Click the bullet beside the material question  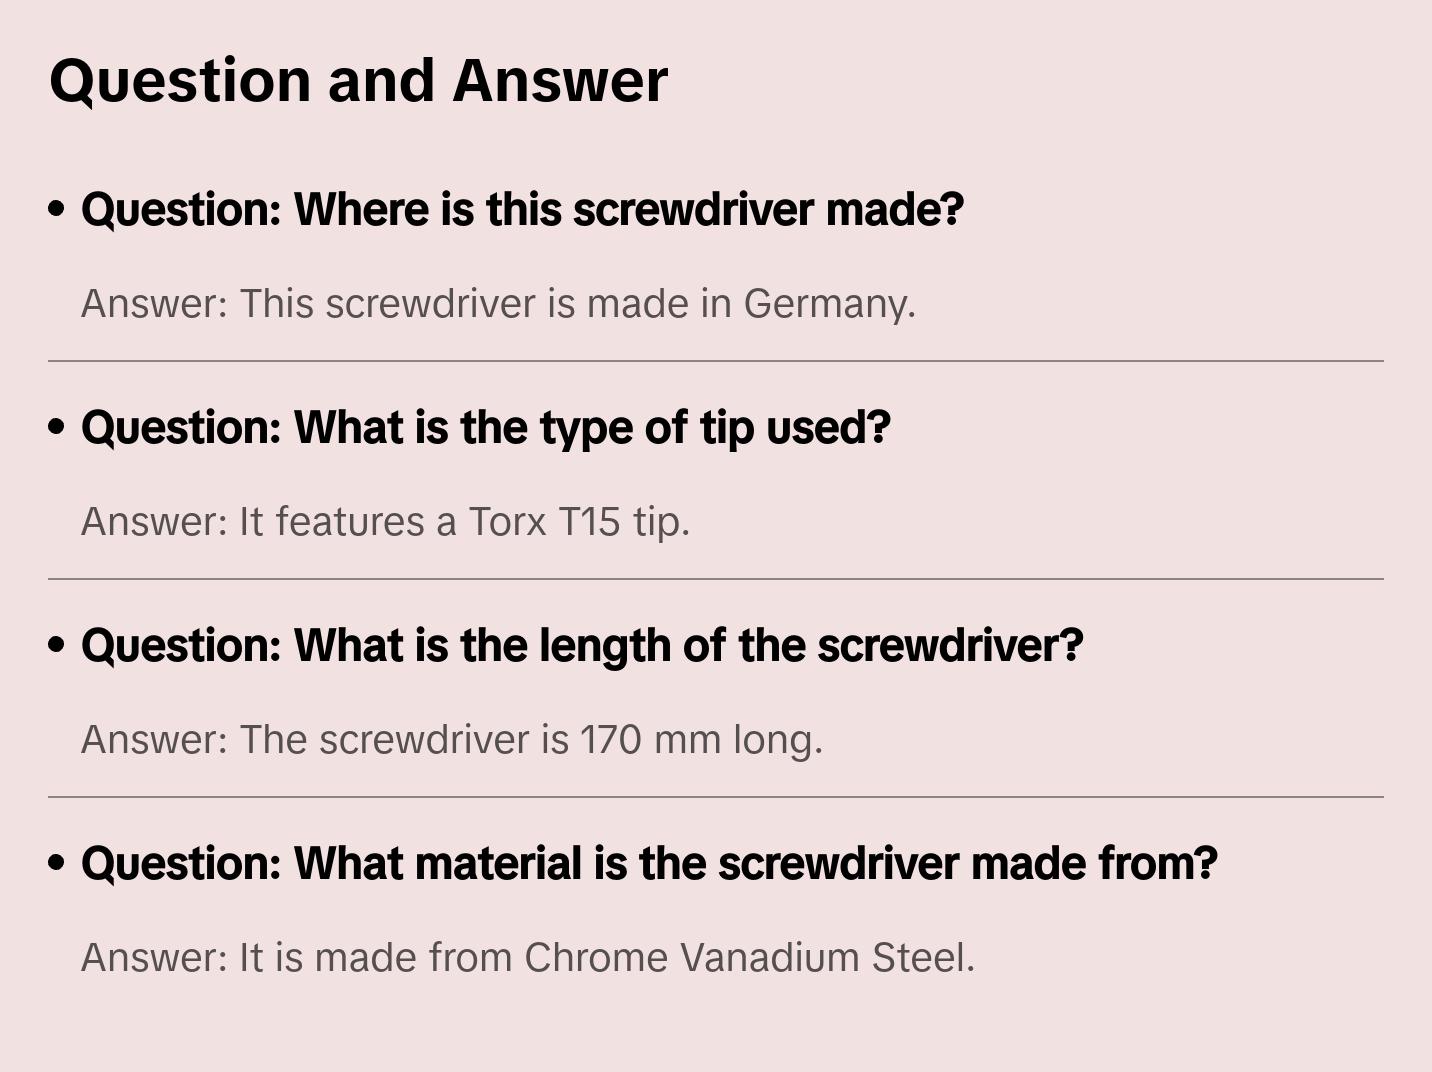[57, 863]
